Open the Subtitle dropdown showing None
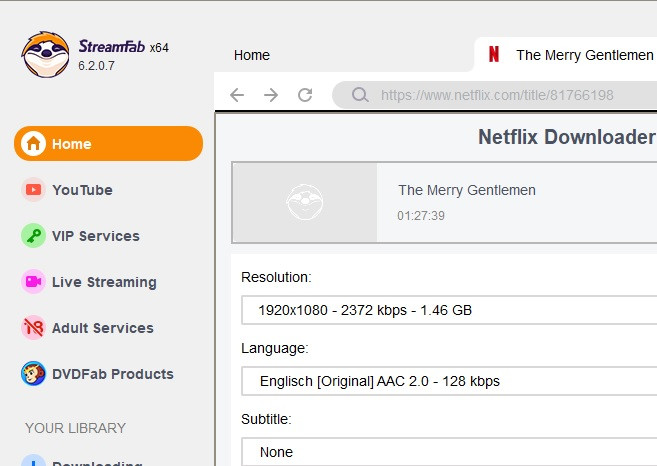The height and width of the screenshot is (466, 657). click(450, 452)
